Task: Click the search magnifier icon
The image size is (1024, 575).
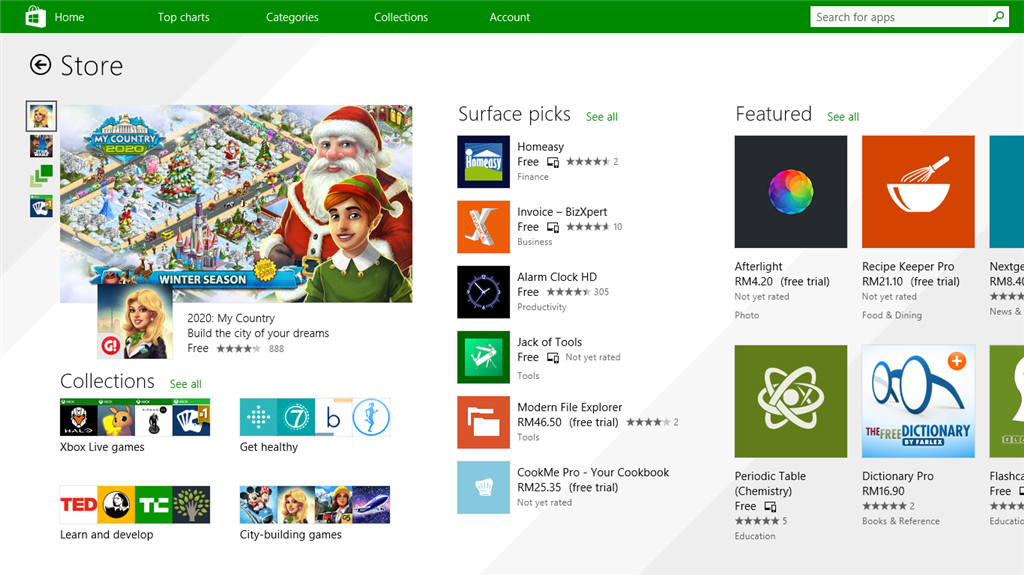Action: tap(998, 17)
